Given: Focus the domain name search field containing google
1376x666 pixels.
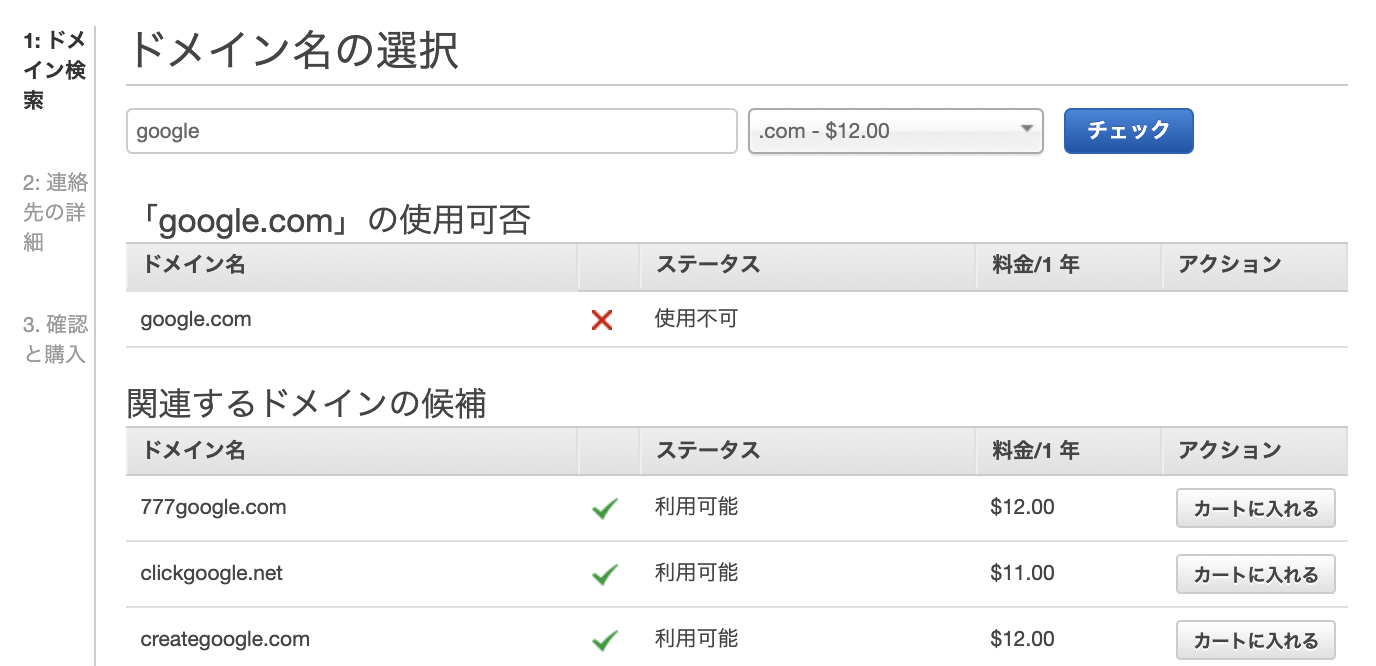Looking at the screenshot, I should (432, 131).
